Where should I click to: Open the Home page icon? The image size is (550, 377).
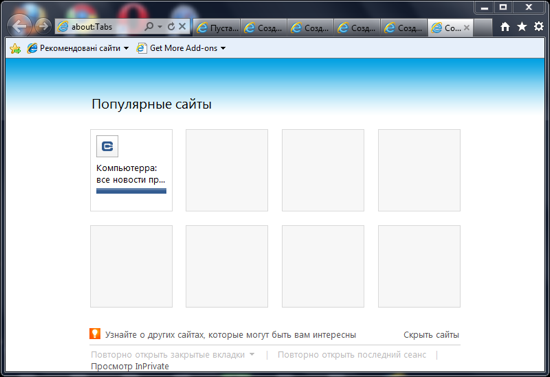[x=505, y=27]
